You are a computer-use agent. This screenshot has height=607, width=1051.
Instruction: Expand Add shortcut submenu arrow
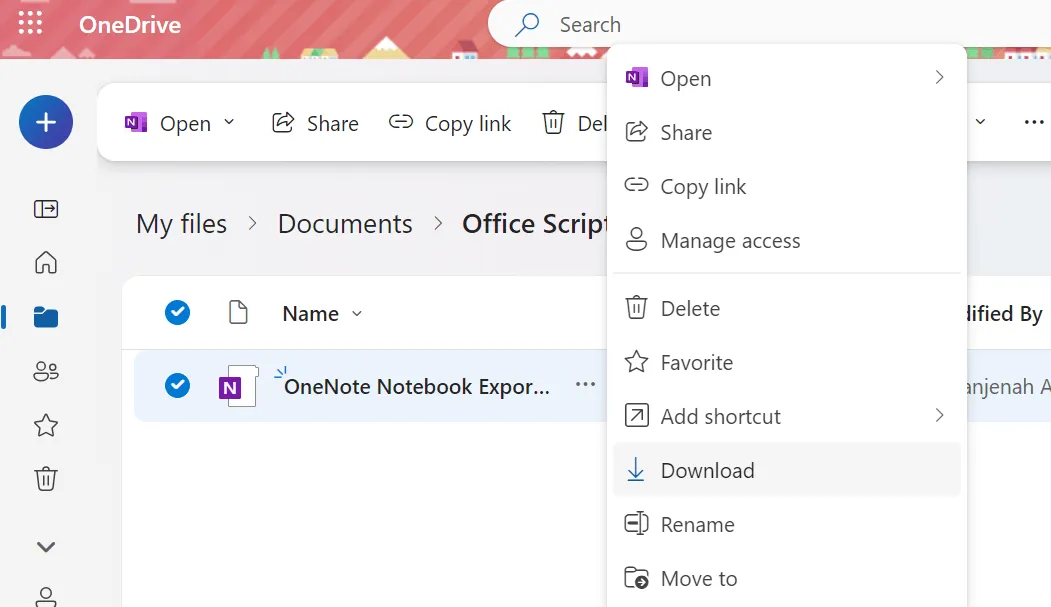(940, 415)
